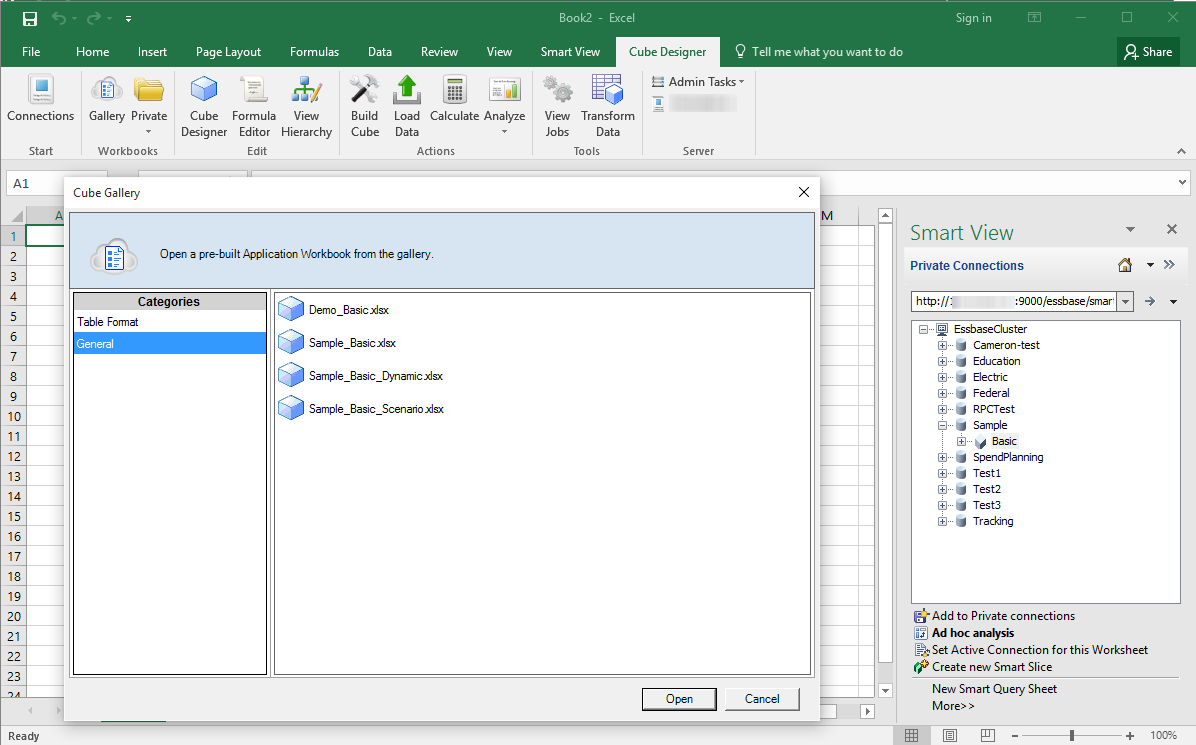Screen dimensions: 1196x745
Task: Switch to Page Layout view in status bar
Action: [x=950, y=736]
